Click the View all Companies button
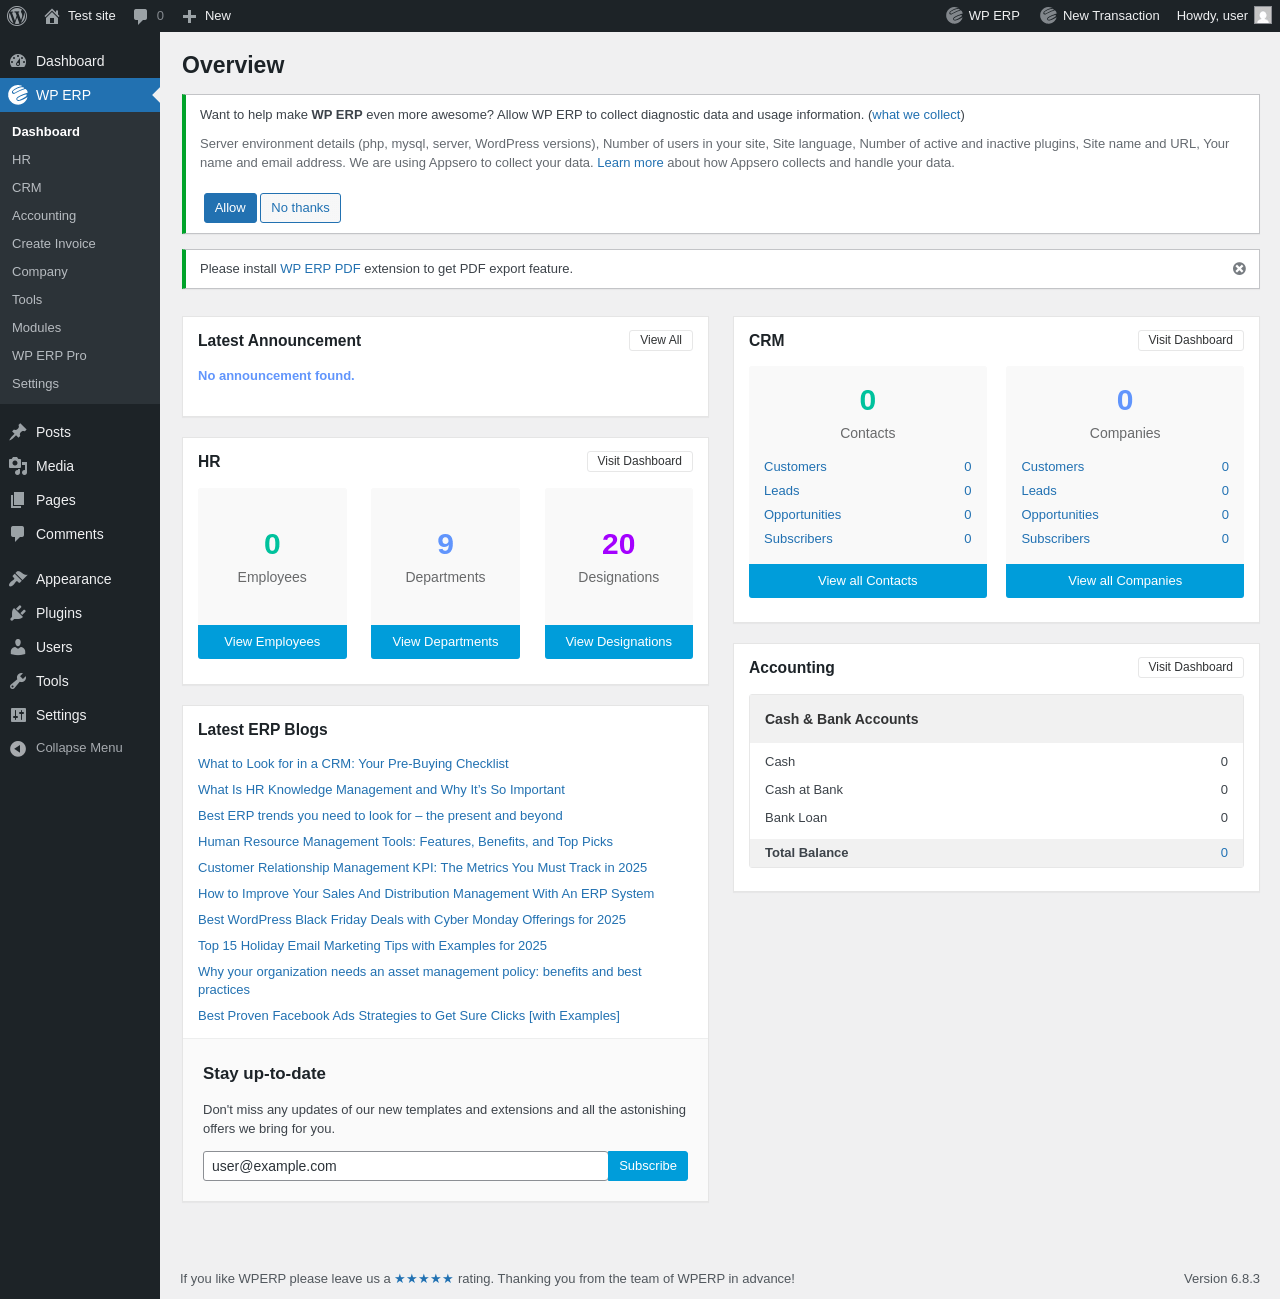 coord(1125,581)
